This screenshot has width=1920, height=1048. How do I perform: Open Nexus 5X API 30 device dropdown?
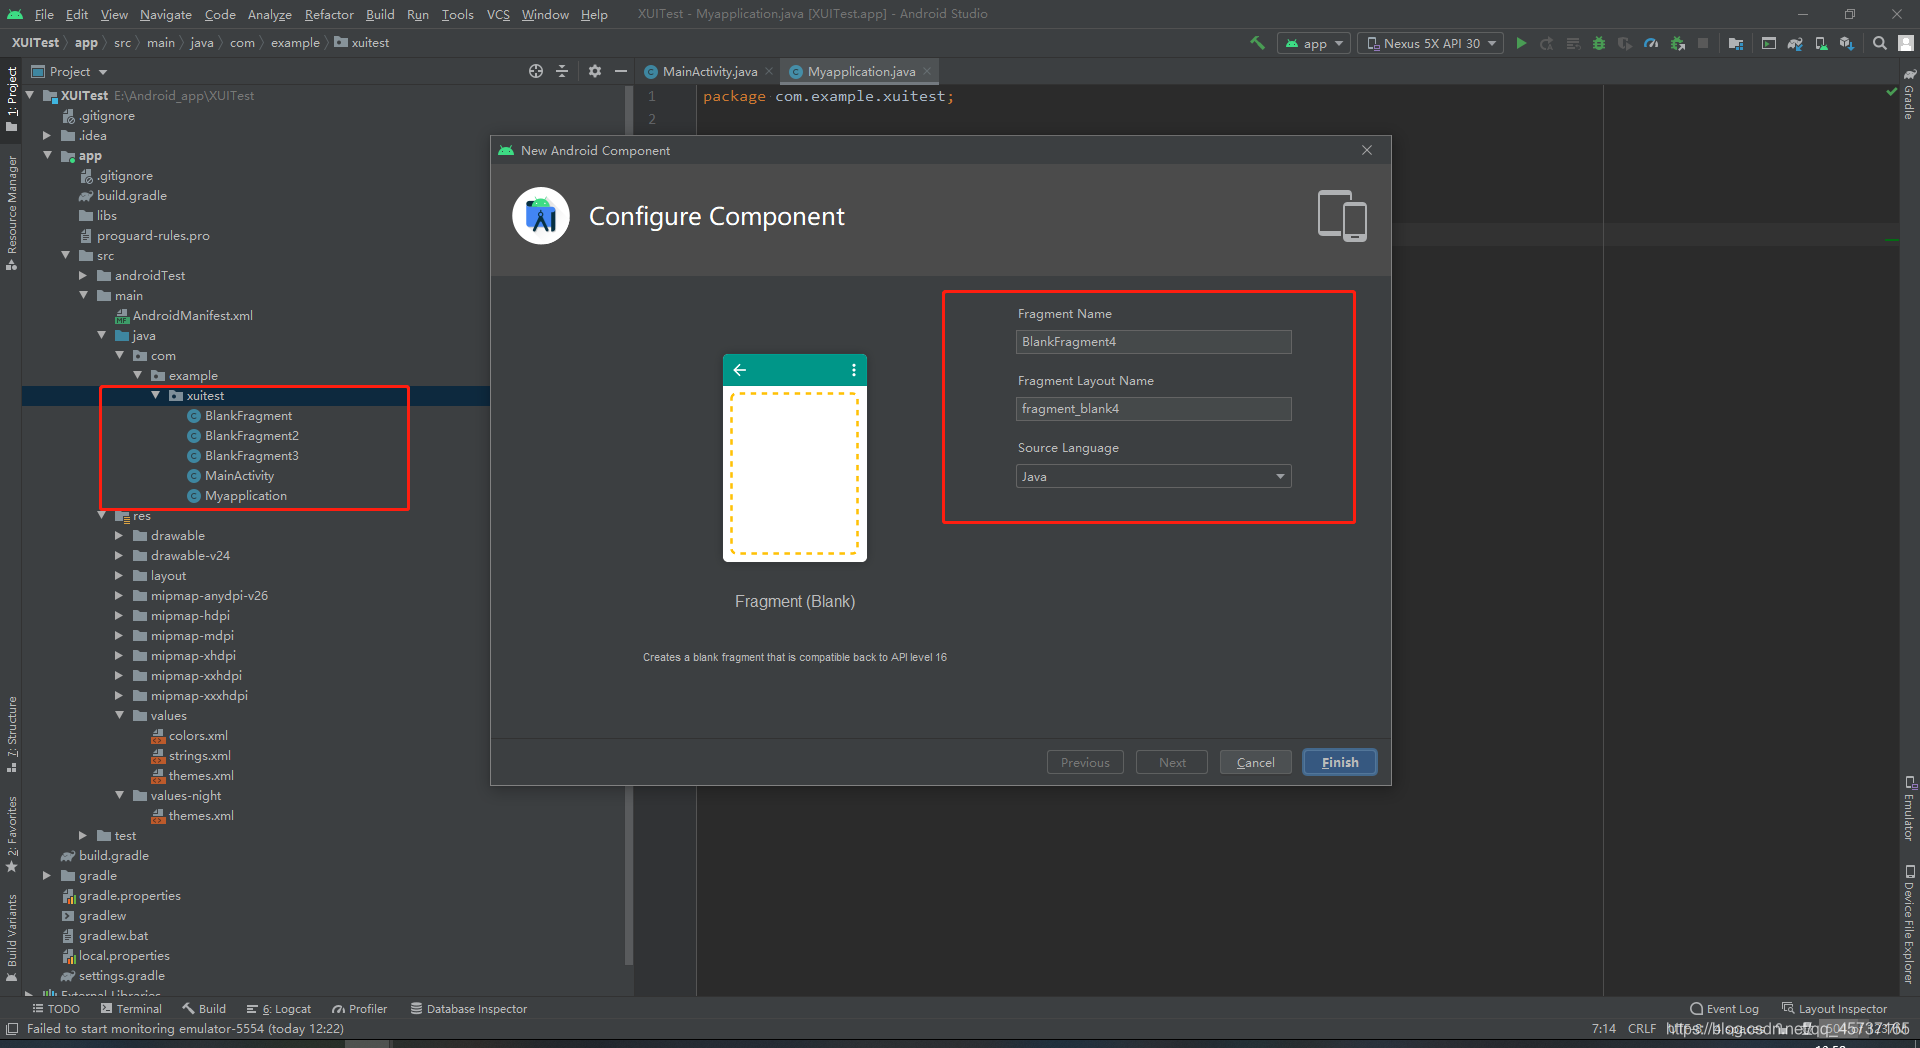pos(1430,43)
